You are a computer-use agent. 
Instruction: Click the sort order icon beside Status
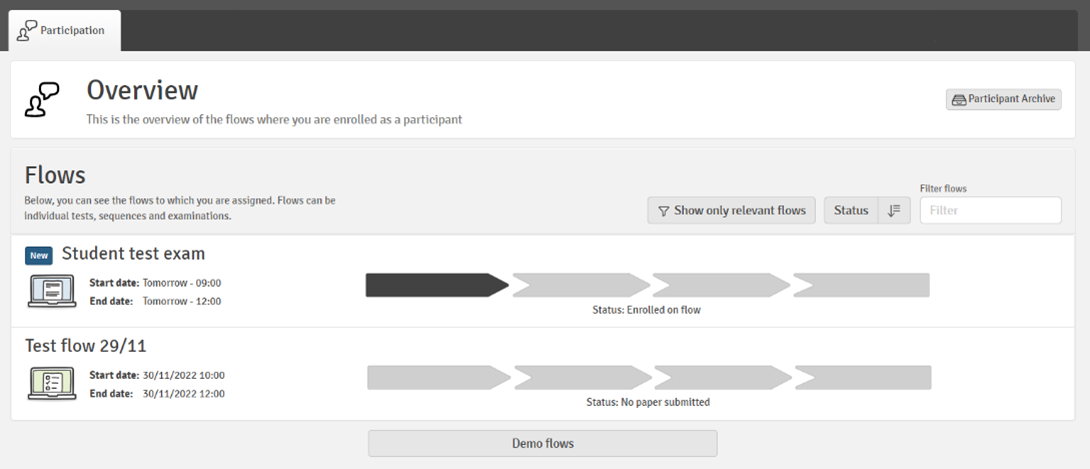894,211
